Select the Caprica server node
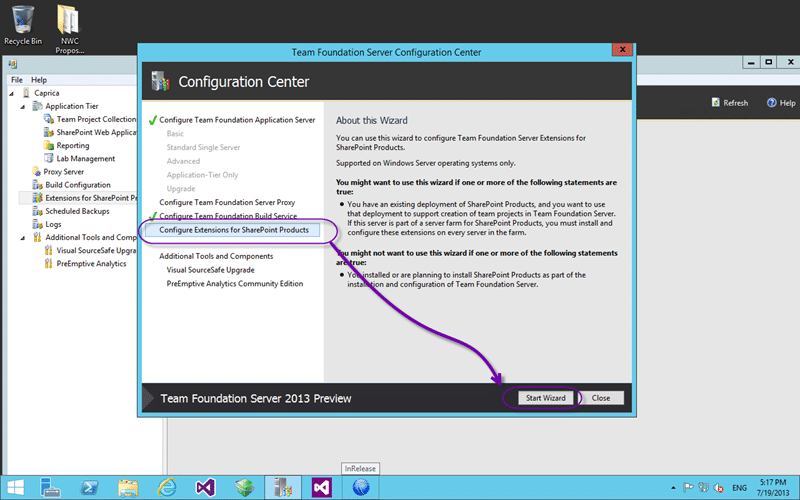Viewport: 800px width, 500px height. (46, 93)
